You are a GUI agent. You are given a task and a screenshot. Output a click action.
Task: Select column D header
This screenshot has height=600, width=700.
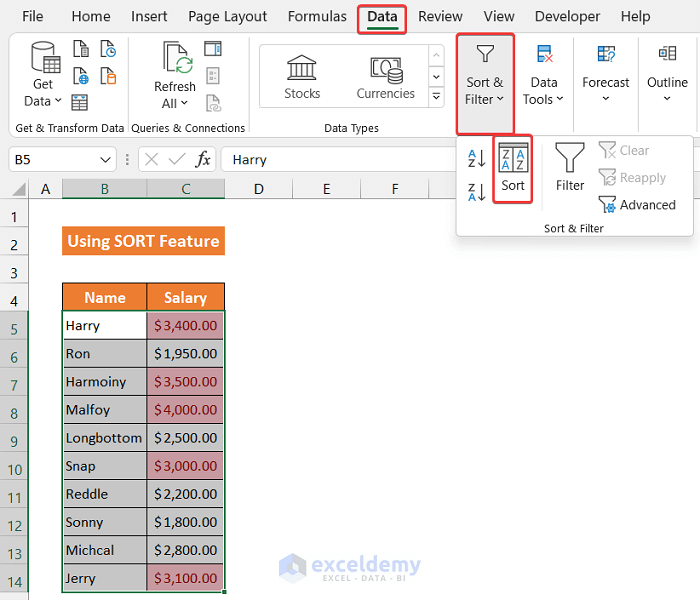pos(259,189)
